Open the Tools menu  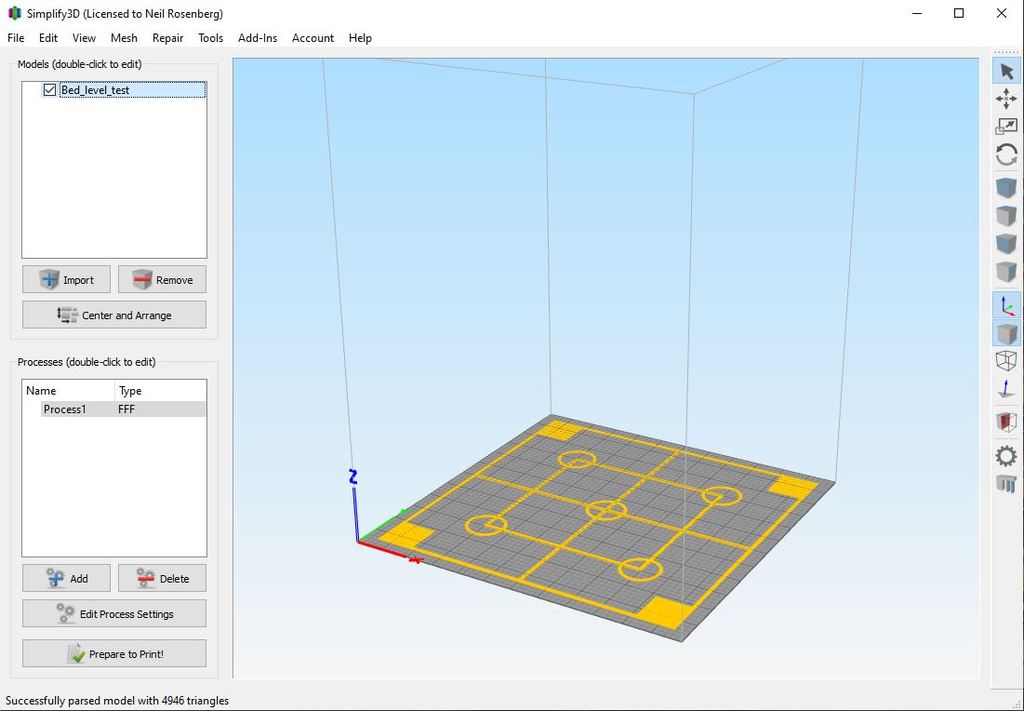tap(210, 38)
